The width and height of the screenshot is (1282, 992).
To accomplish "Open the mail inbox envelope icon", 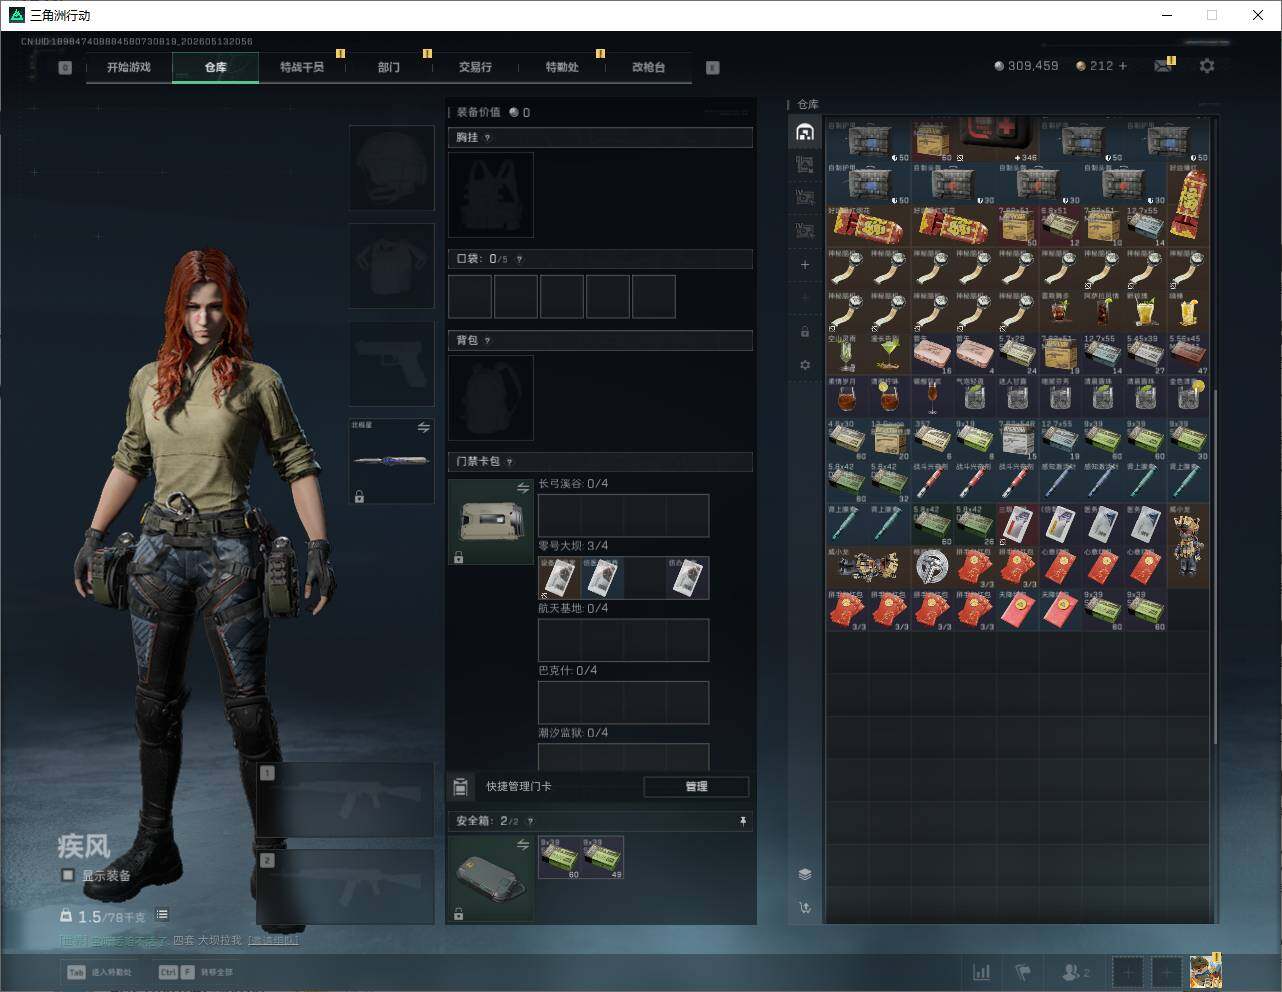I will (x=1163, y=66).
